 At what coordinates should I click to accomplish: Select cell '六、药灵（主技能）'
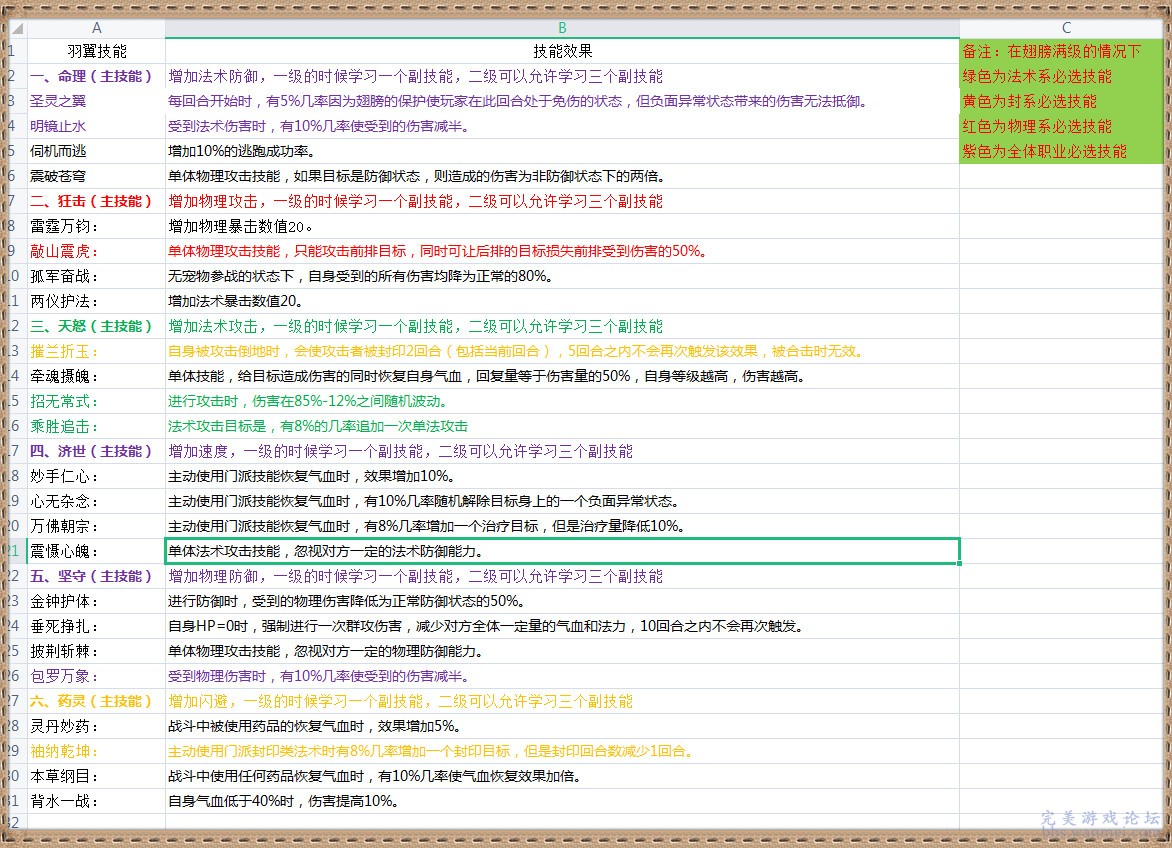point(96,702)
